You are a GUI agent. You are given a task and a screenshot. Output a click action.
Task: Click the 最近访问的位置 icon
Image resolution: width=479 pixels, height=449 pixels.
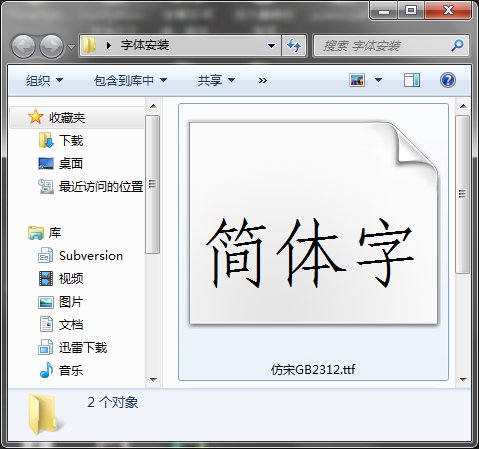tap(46, 186)
